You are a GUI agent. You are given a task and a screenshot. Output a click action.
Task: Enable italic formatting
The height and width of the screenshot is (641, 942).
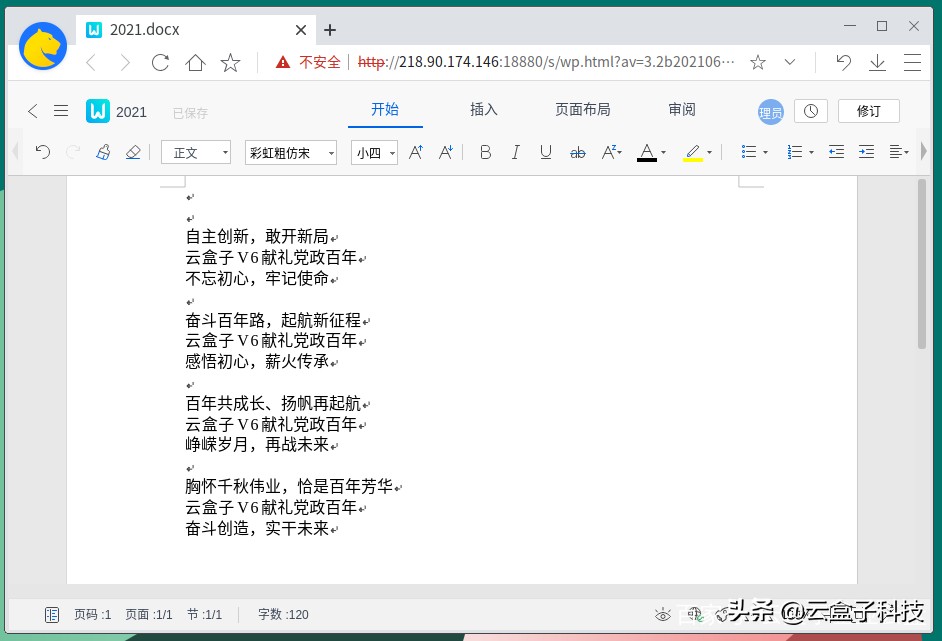tap(515, 152)
